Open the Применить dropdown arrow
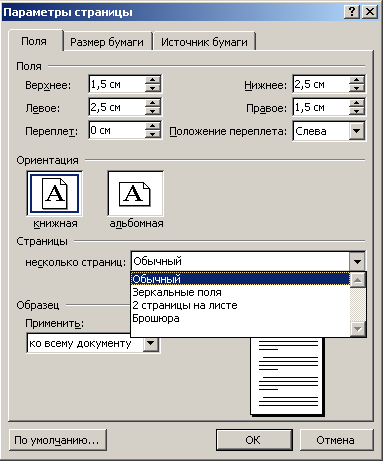 coord(151,343)
